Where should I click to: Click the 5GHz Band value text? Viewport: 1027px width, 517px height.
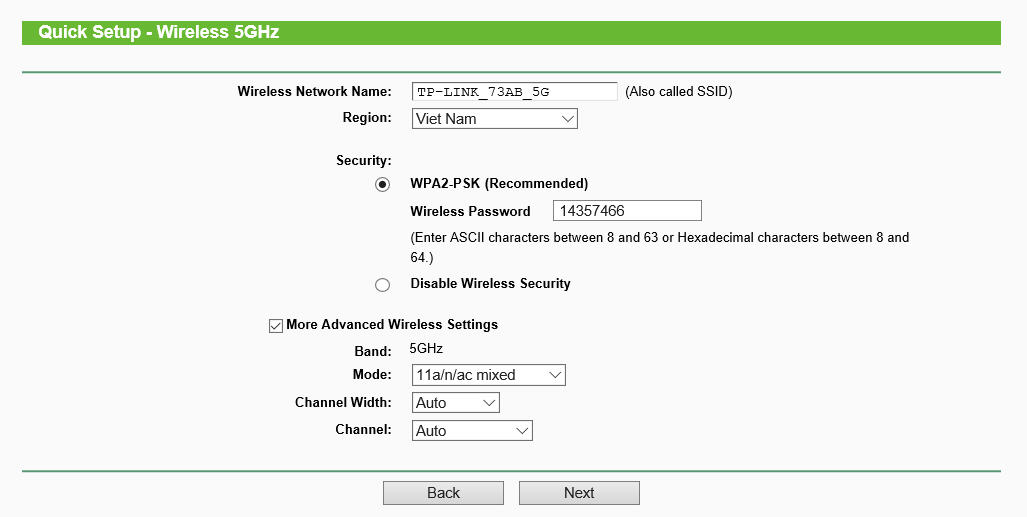[426, 349]
